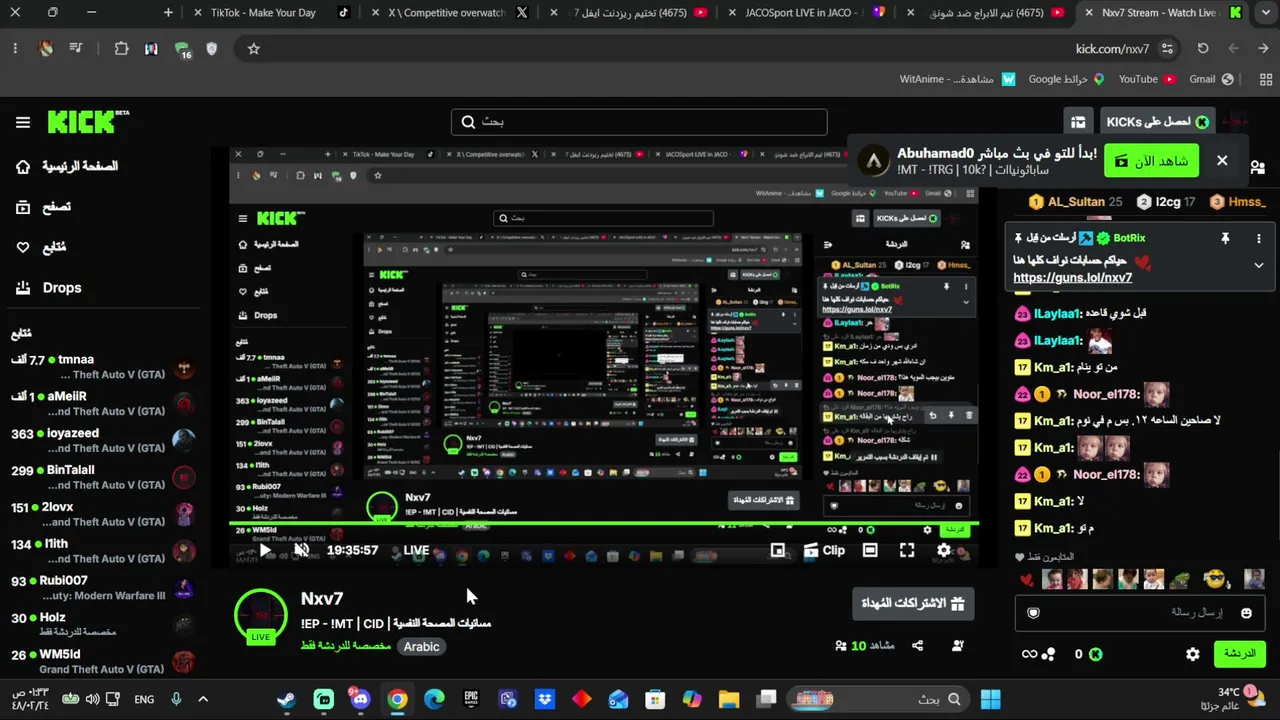
Task: Bookmark this page with the star icon
Action: pyautogui.click(x=254, y=48)
